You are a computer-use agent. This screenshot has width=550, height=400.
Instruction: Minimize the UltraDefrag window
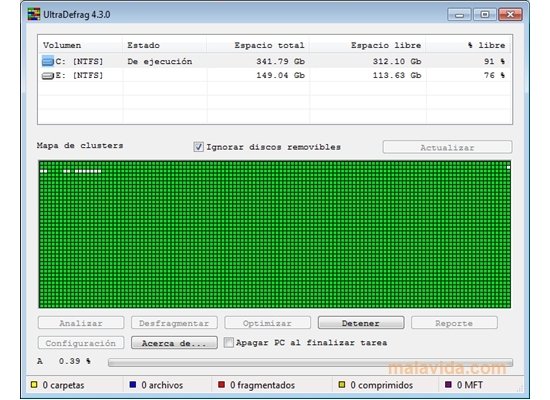pos(459,15)
